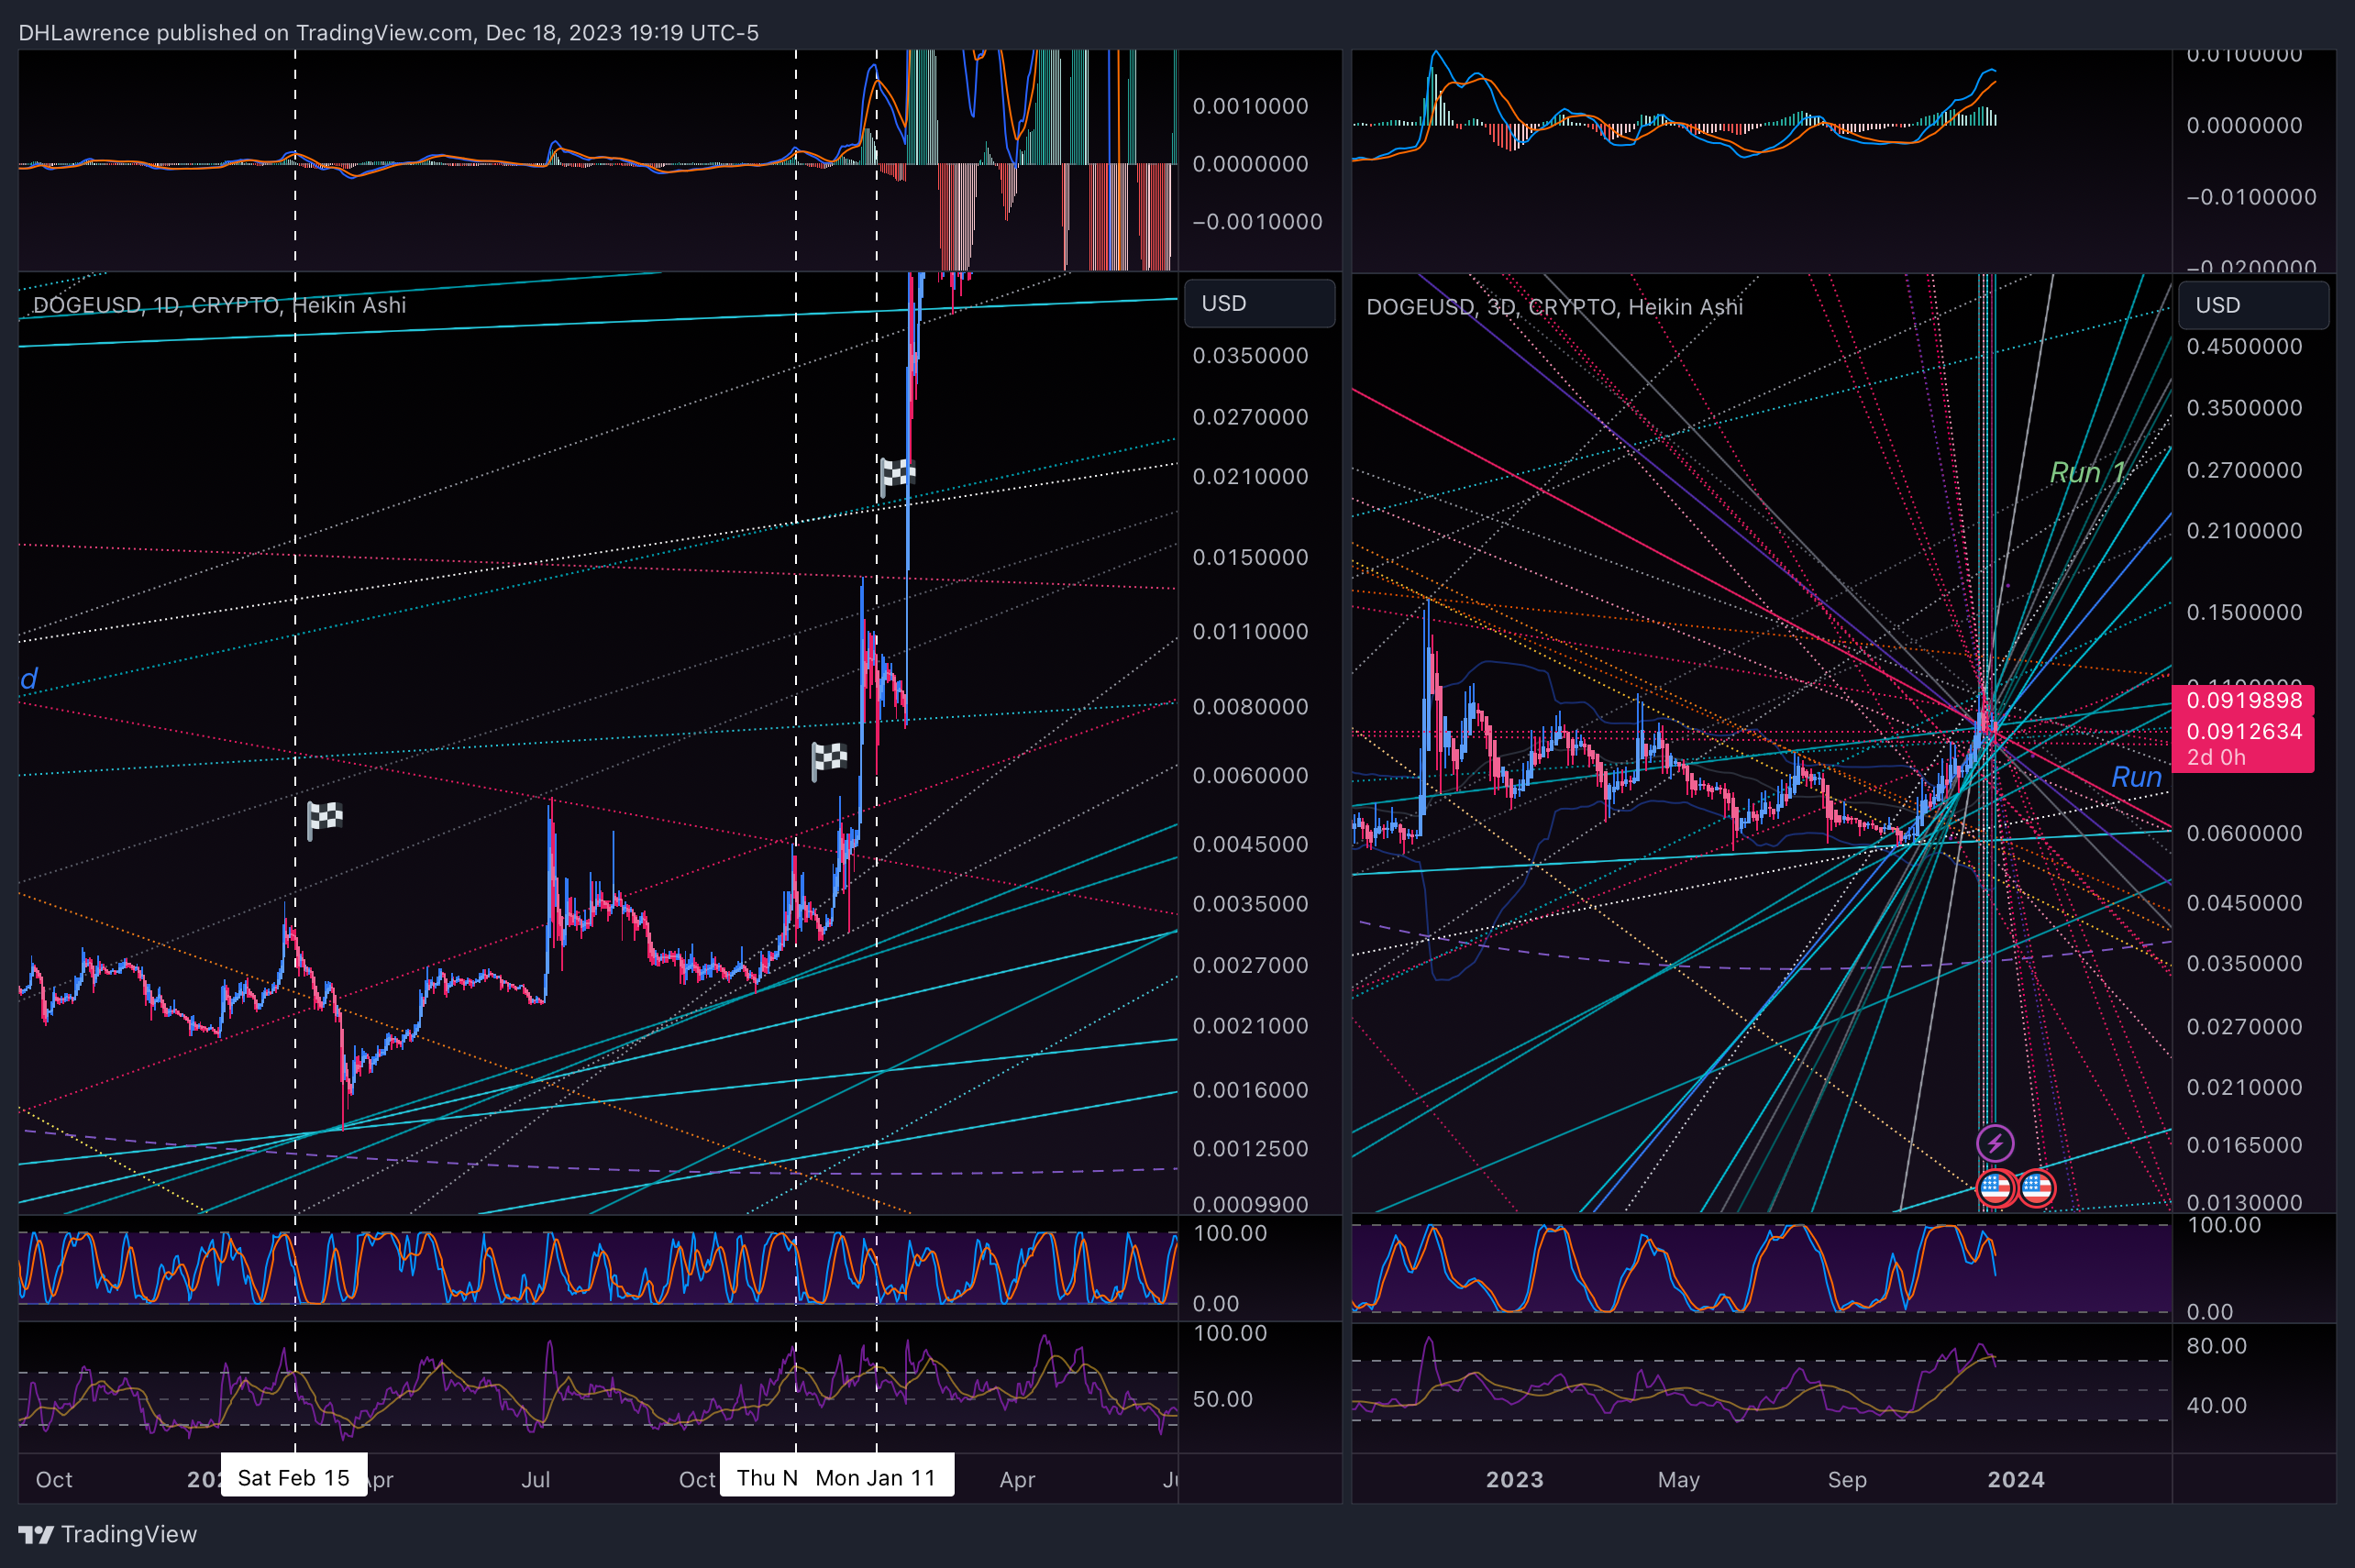
Task: Click the 0.0912634 current price label
Action: [x=2243, y=731]
